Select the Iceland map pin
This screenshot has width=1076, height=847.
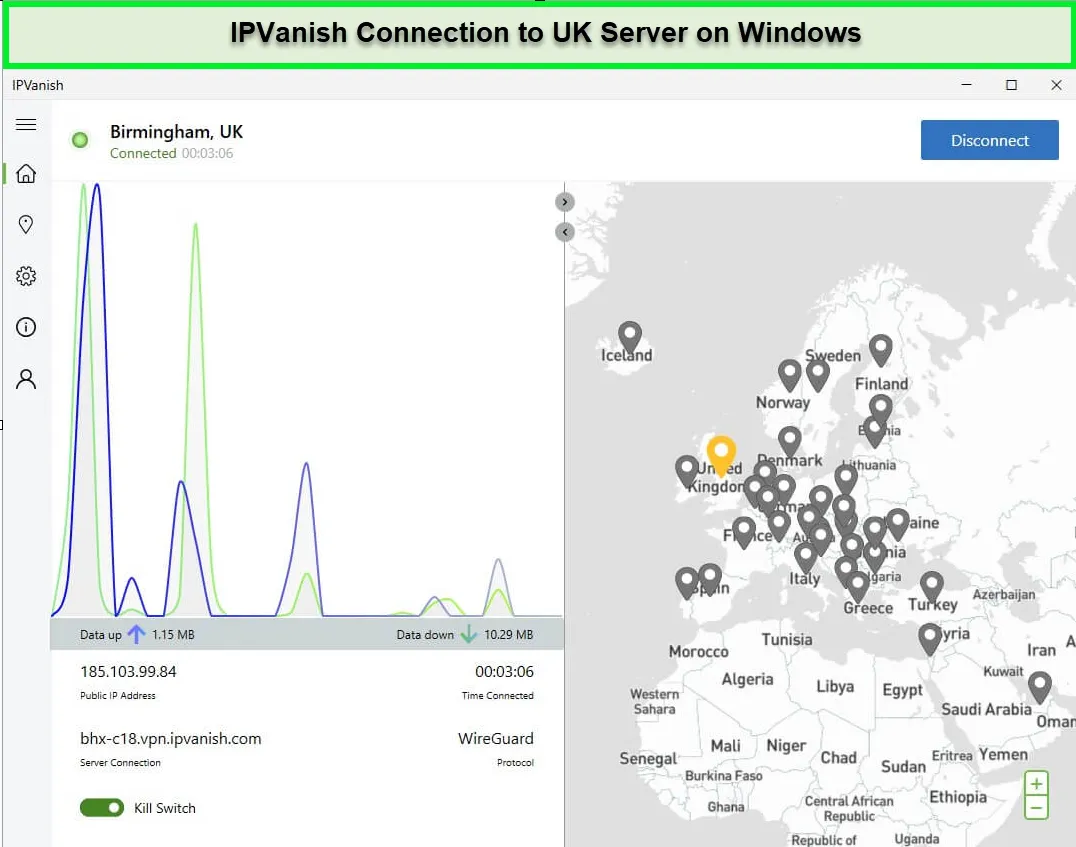630,337
